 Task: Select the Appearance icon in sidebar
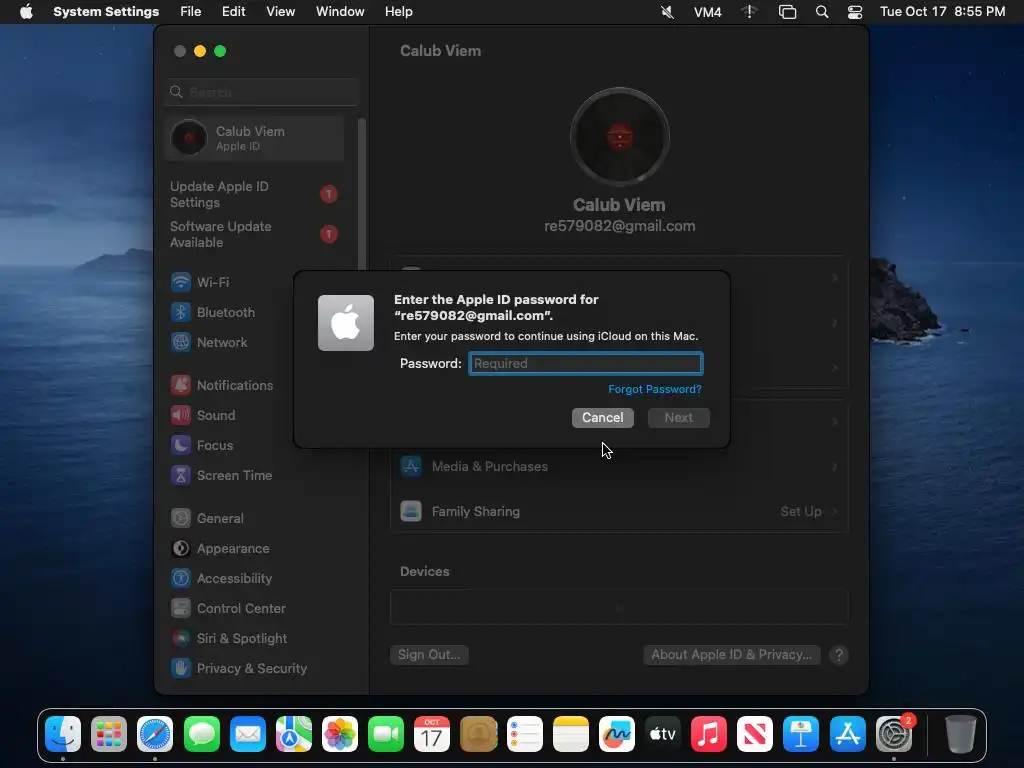coord(181,549)
